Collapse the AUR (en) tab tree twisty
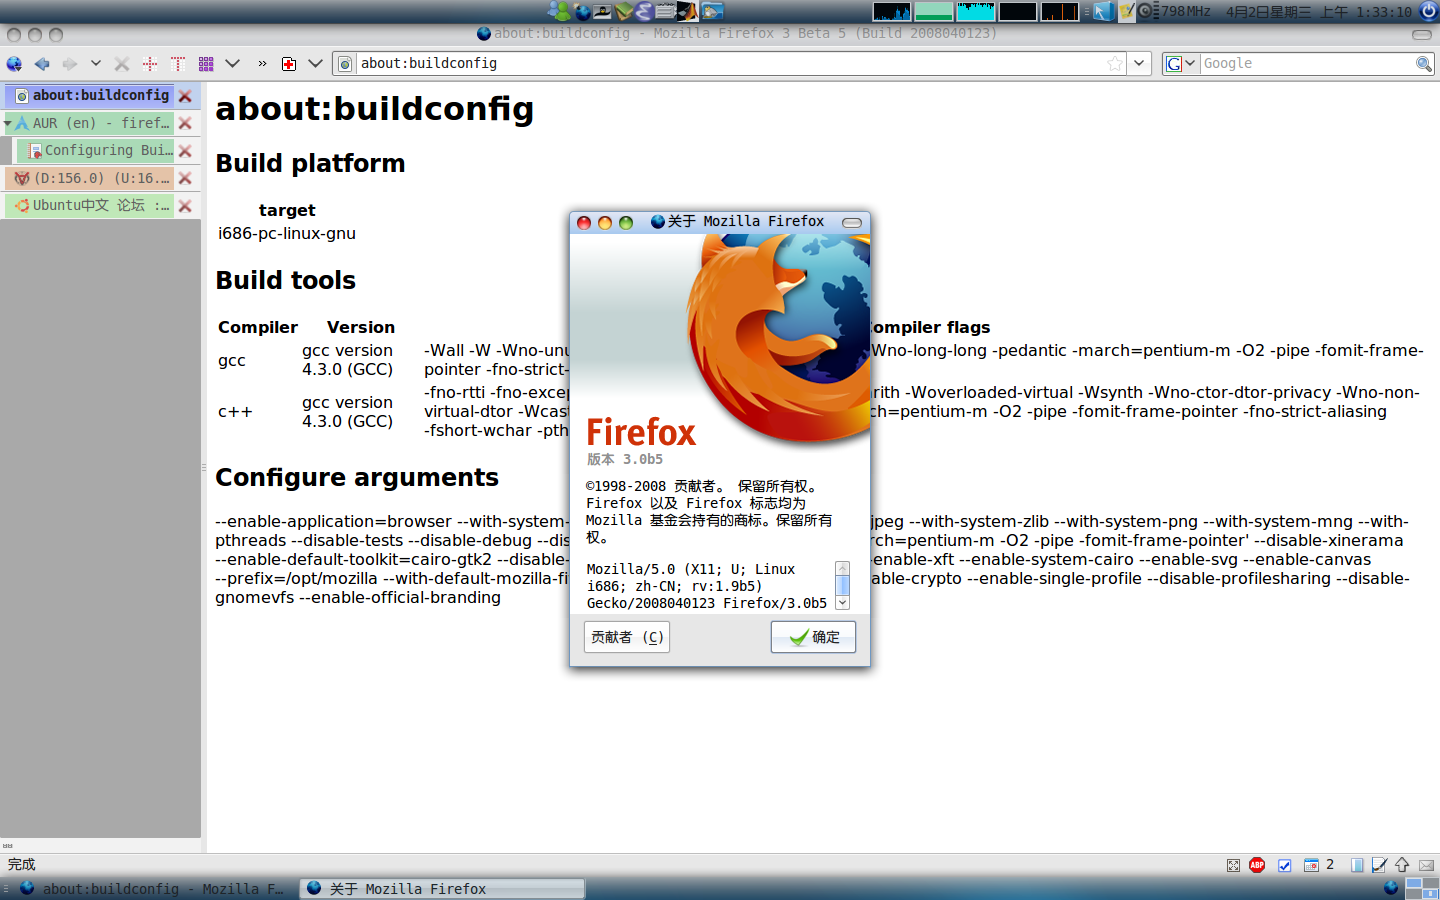This screenshot has width=1440, height=900. (8, 123)
